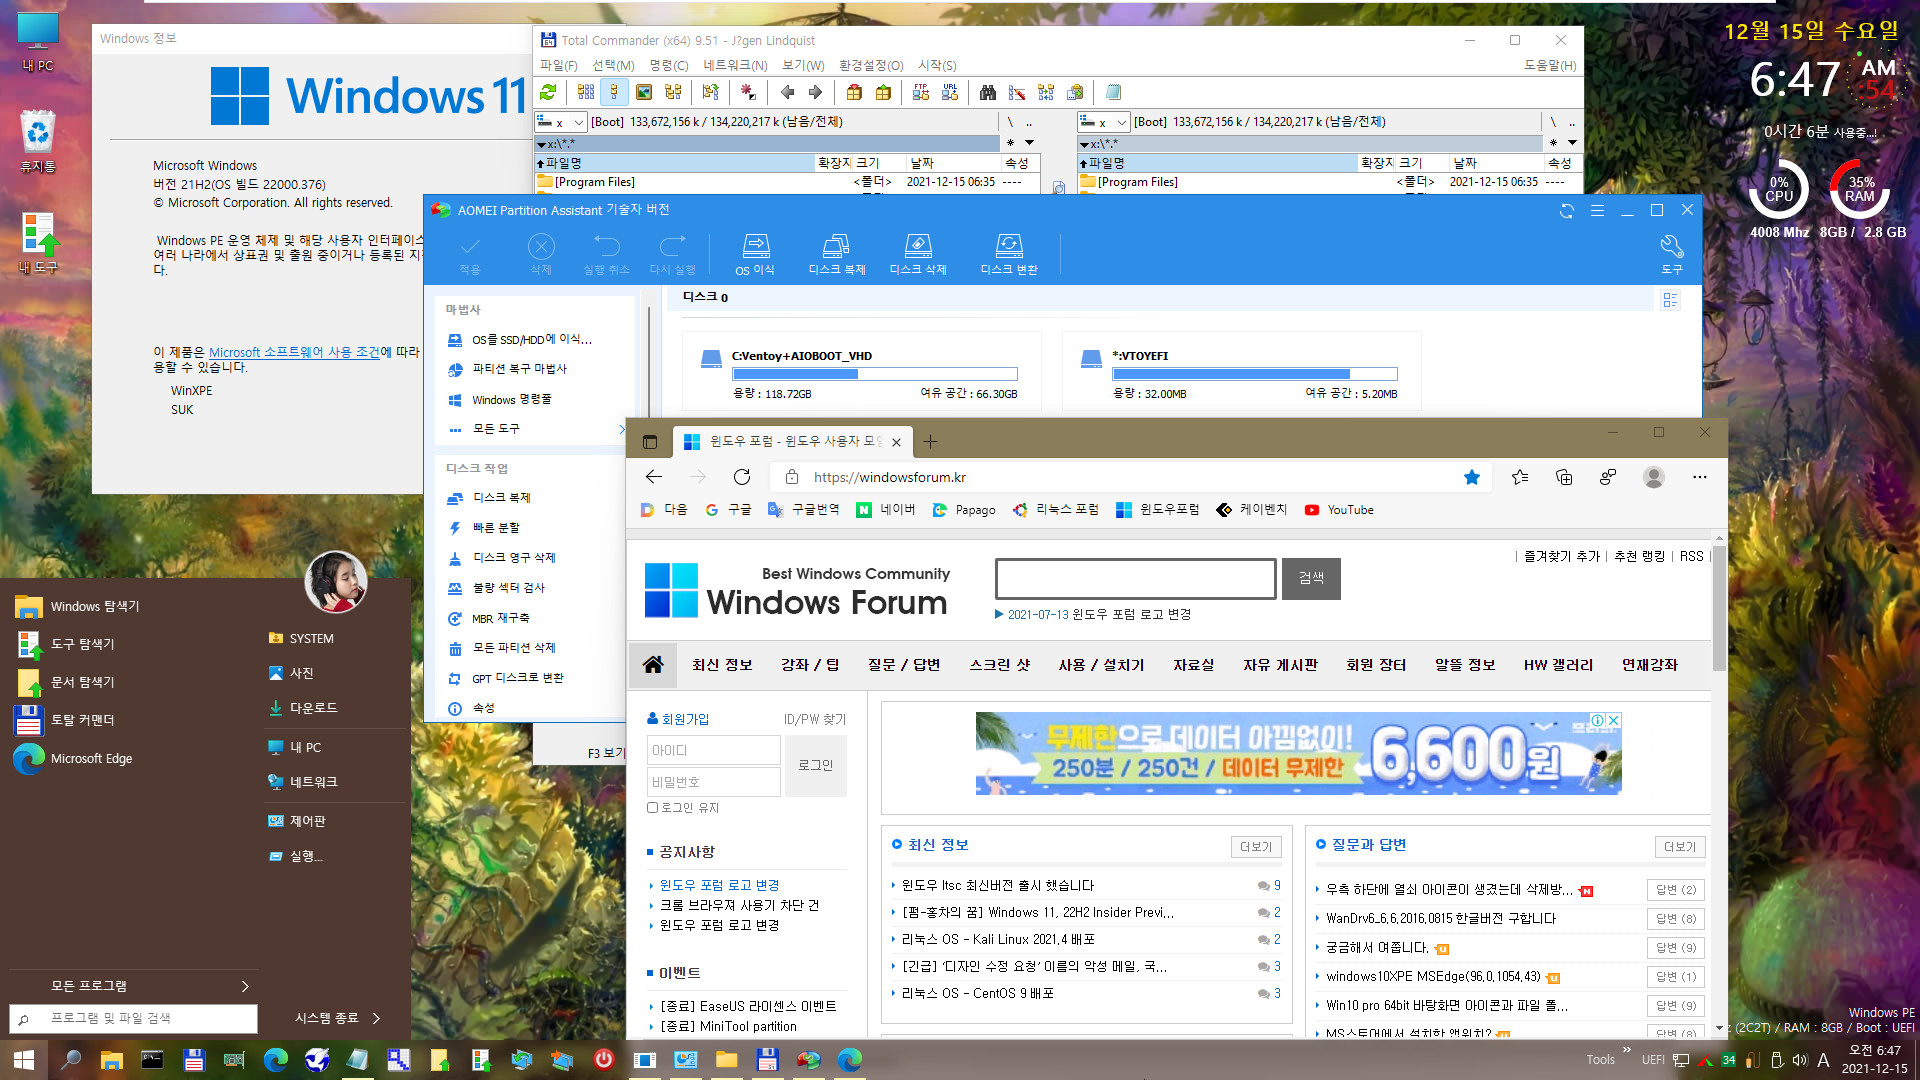Click the Windows Forum home icon

click(x=653, y=665)
